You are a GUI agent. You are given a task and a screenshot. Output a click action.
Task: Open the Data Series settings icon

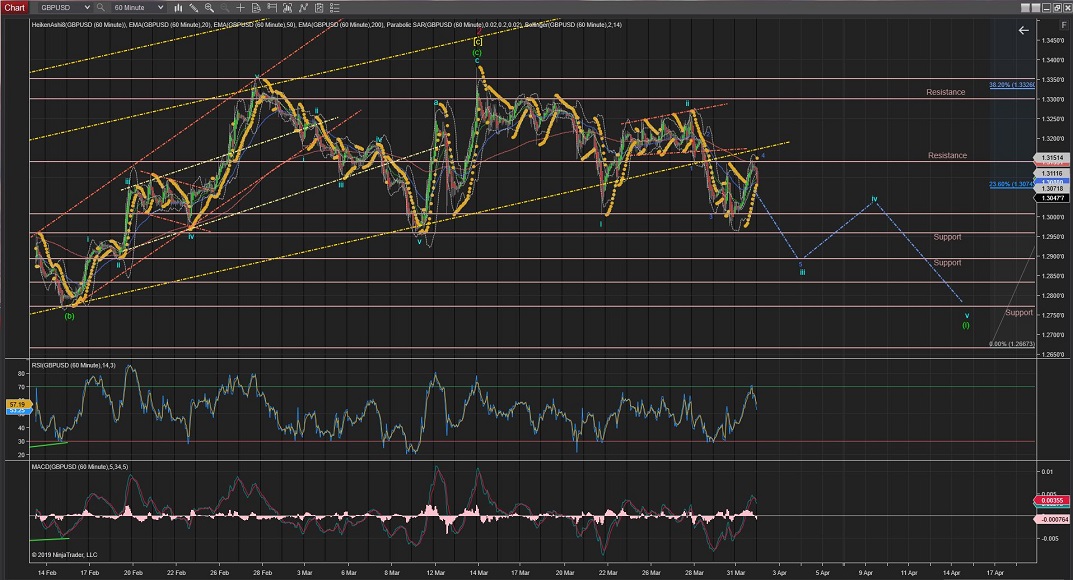point(287,8)
